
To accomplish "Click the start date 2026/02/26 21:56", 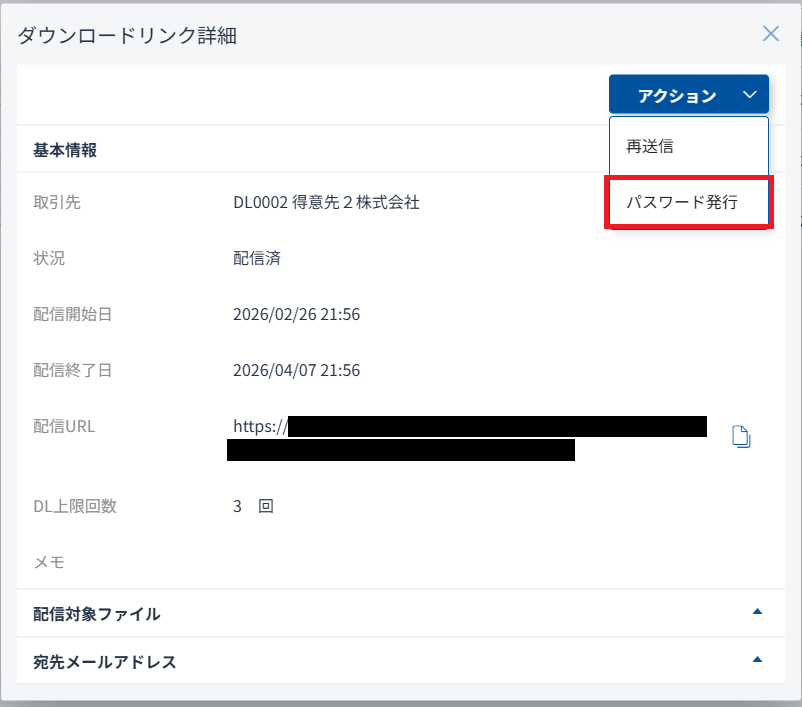I will [x=296, y=314].
